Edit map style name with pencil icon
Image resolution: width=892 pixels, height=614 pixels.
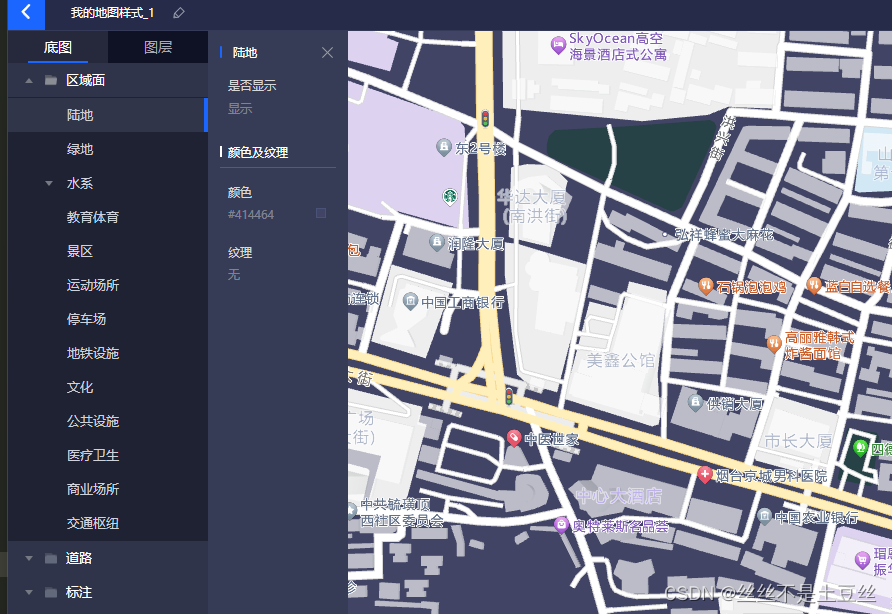point(179,13)
